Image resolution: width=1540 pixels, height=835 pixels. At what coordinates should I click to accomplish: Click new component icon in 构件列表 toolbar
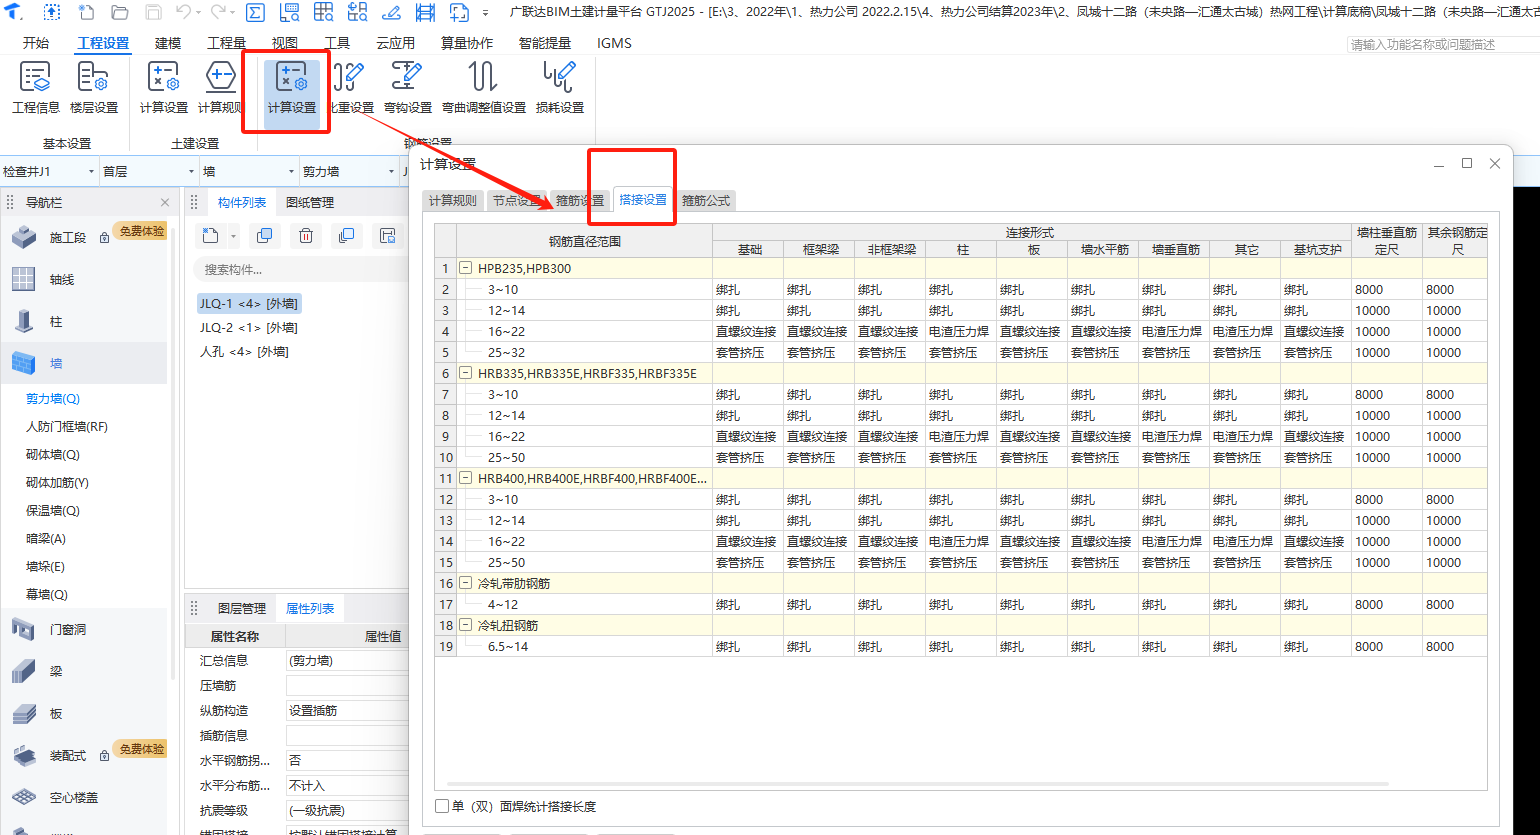tap(210, 236)
